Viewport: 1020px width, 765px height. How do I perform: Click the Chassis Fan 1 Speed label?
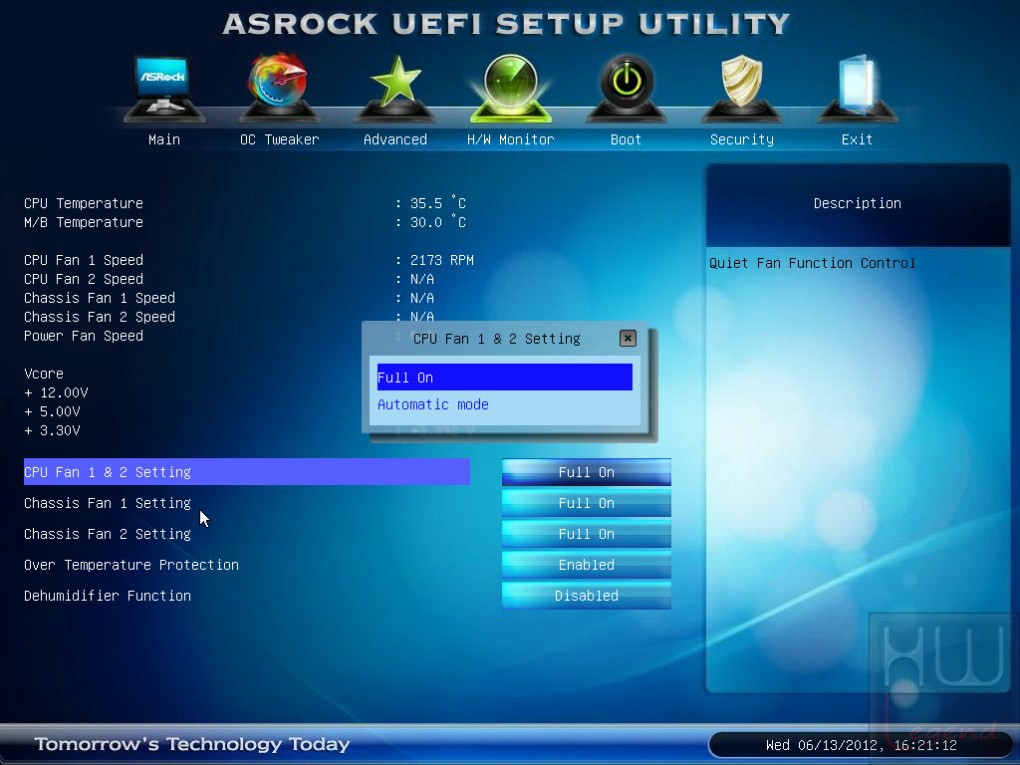click(100, 298)
